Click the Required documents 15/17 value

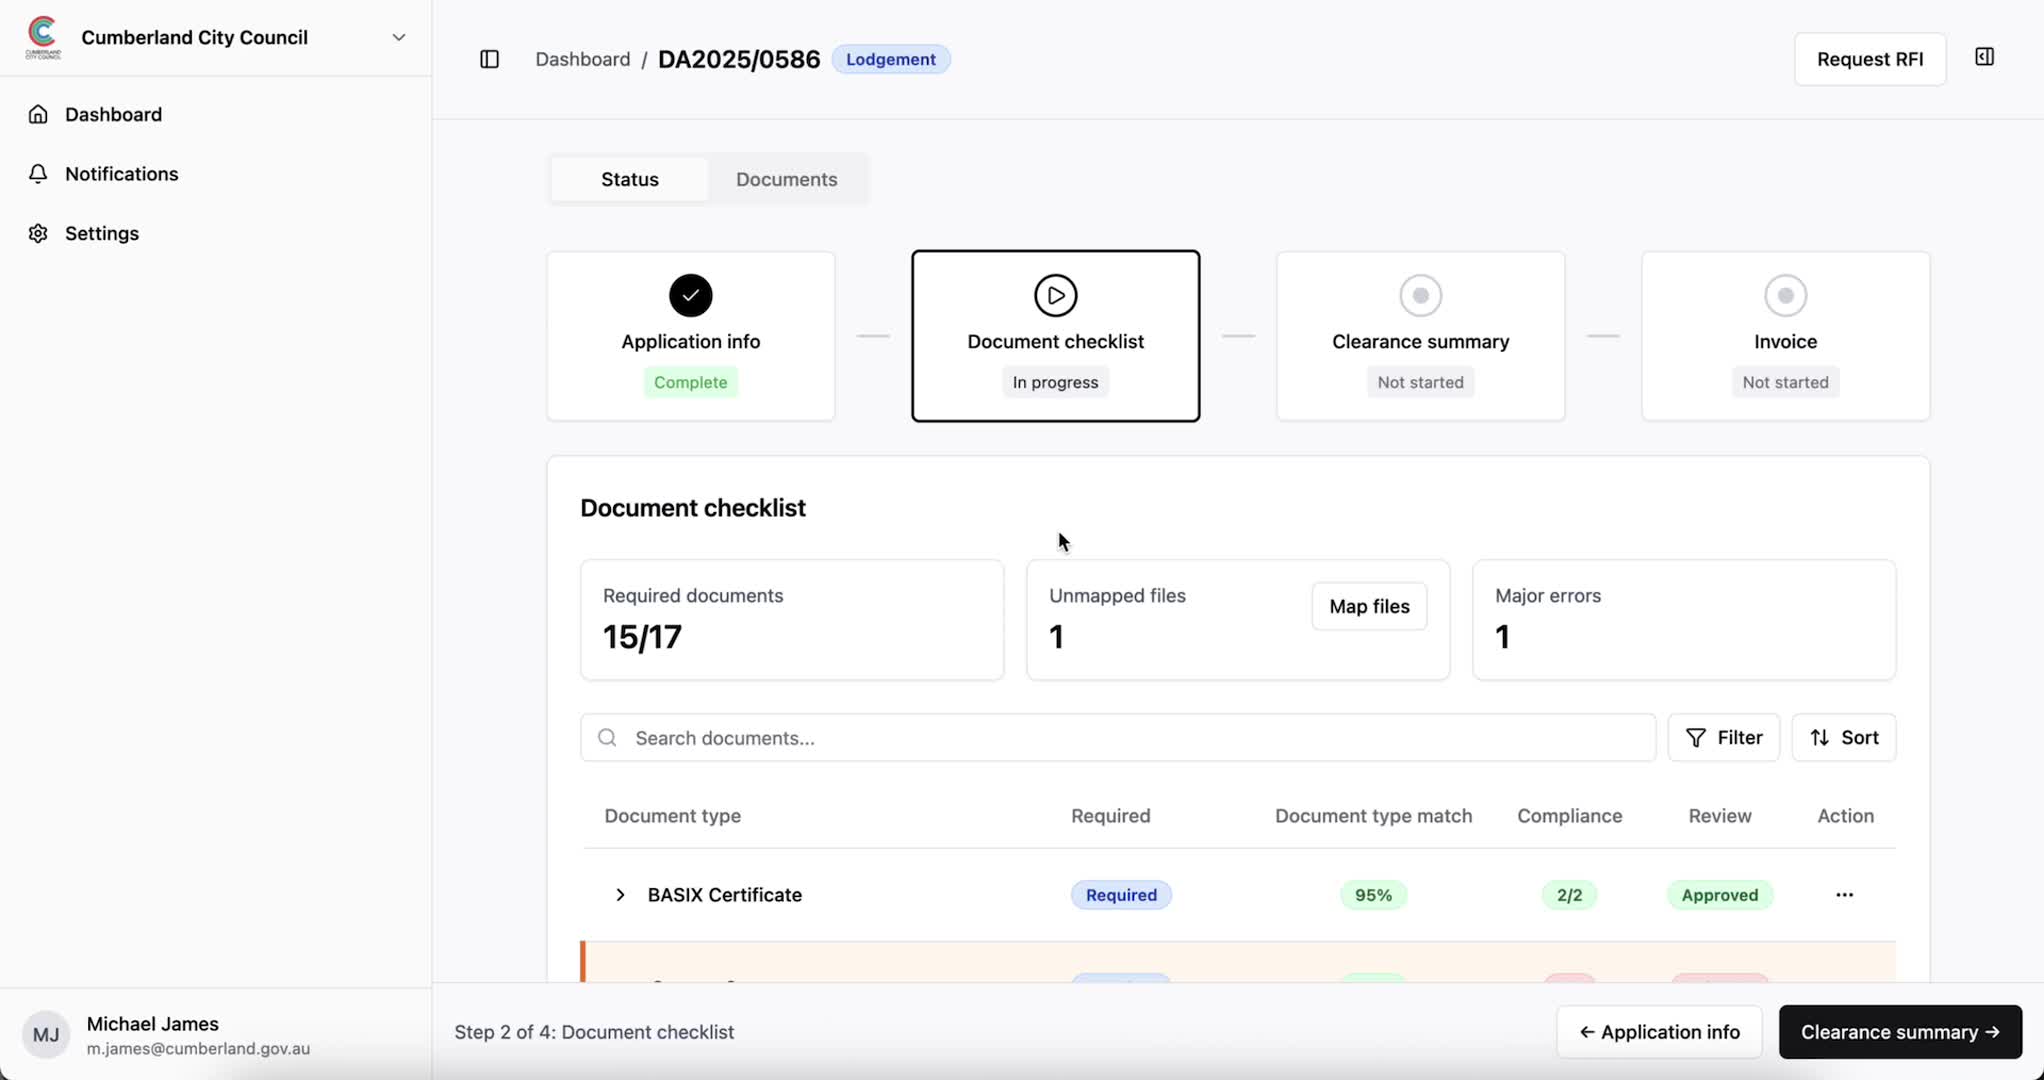point(643,637)
